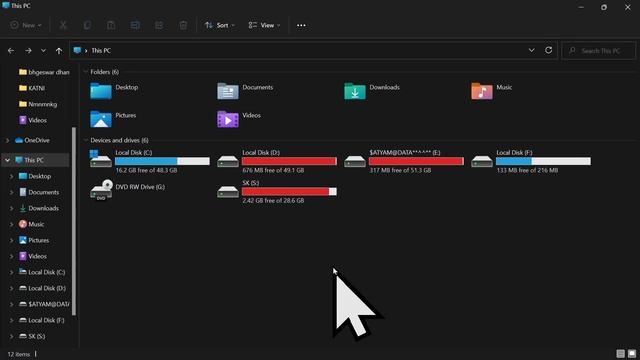Image resolution: width=640 pixels, height=360 pixels.
Task: Click the Cut scissors icon in toolbar
Action: click(63, 25)
